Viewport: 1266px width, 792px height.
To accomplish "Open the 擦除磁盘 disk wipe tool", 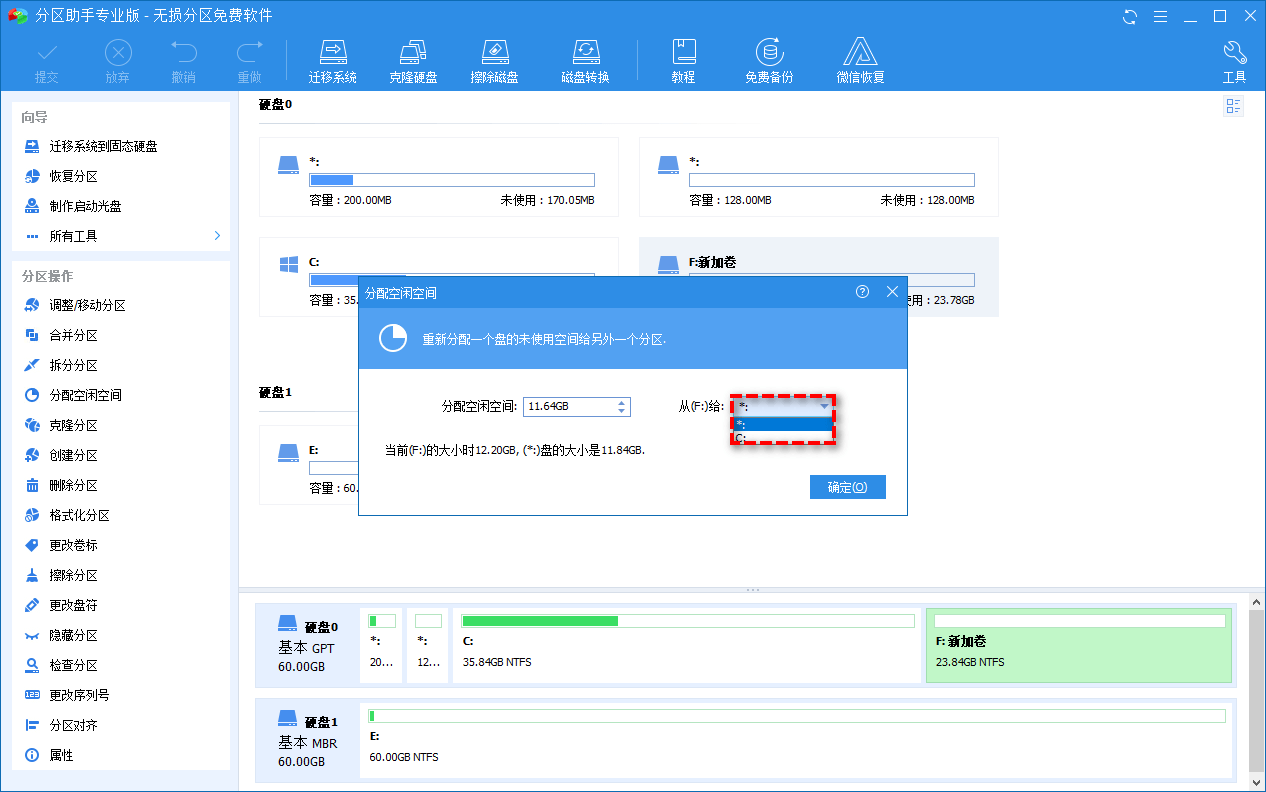I will point(495,58).
